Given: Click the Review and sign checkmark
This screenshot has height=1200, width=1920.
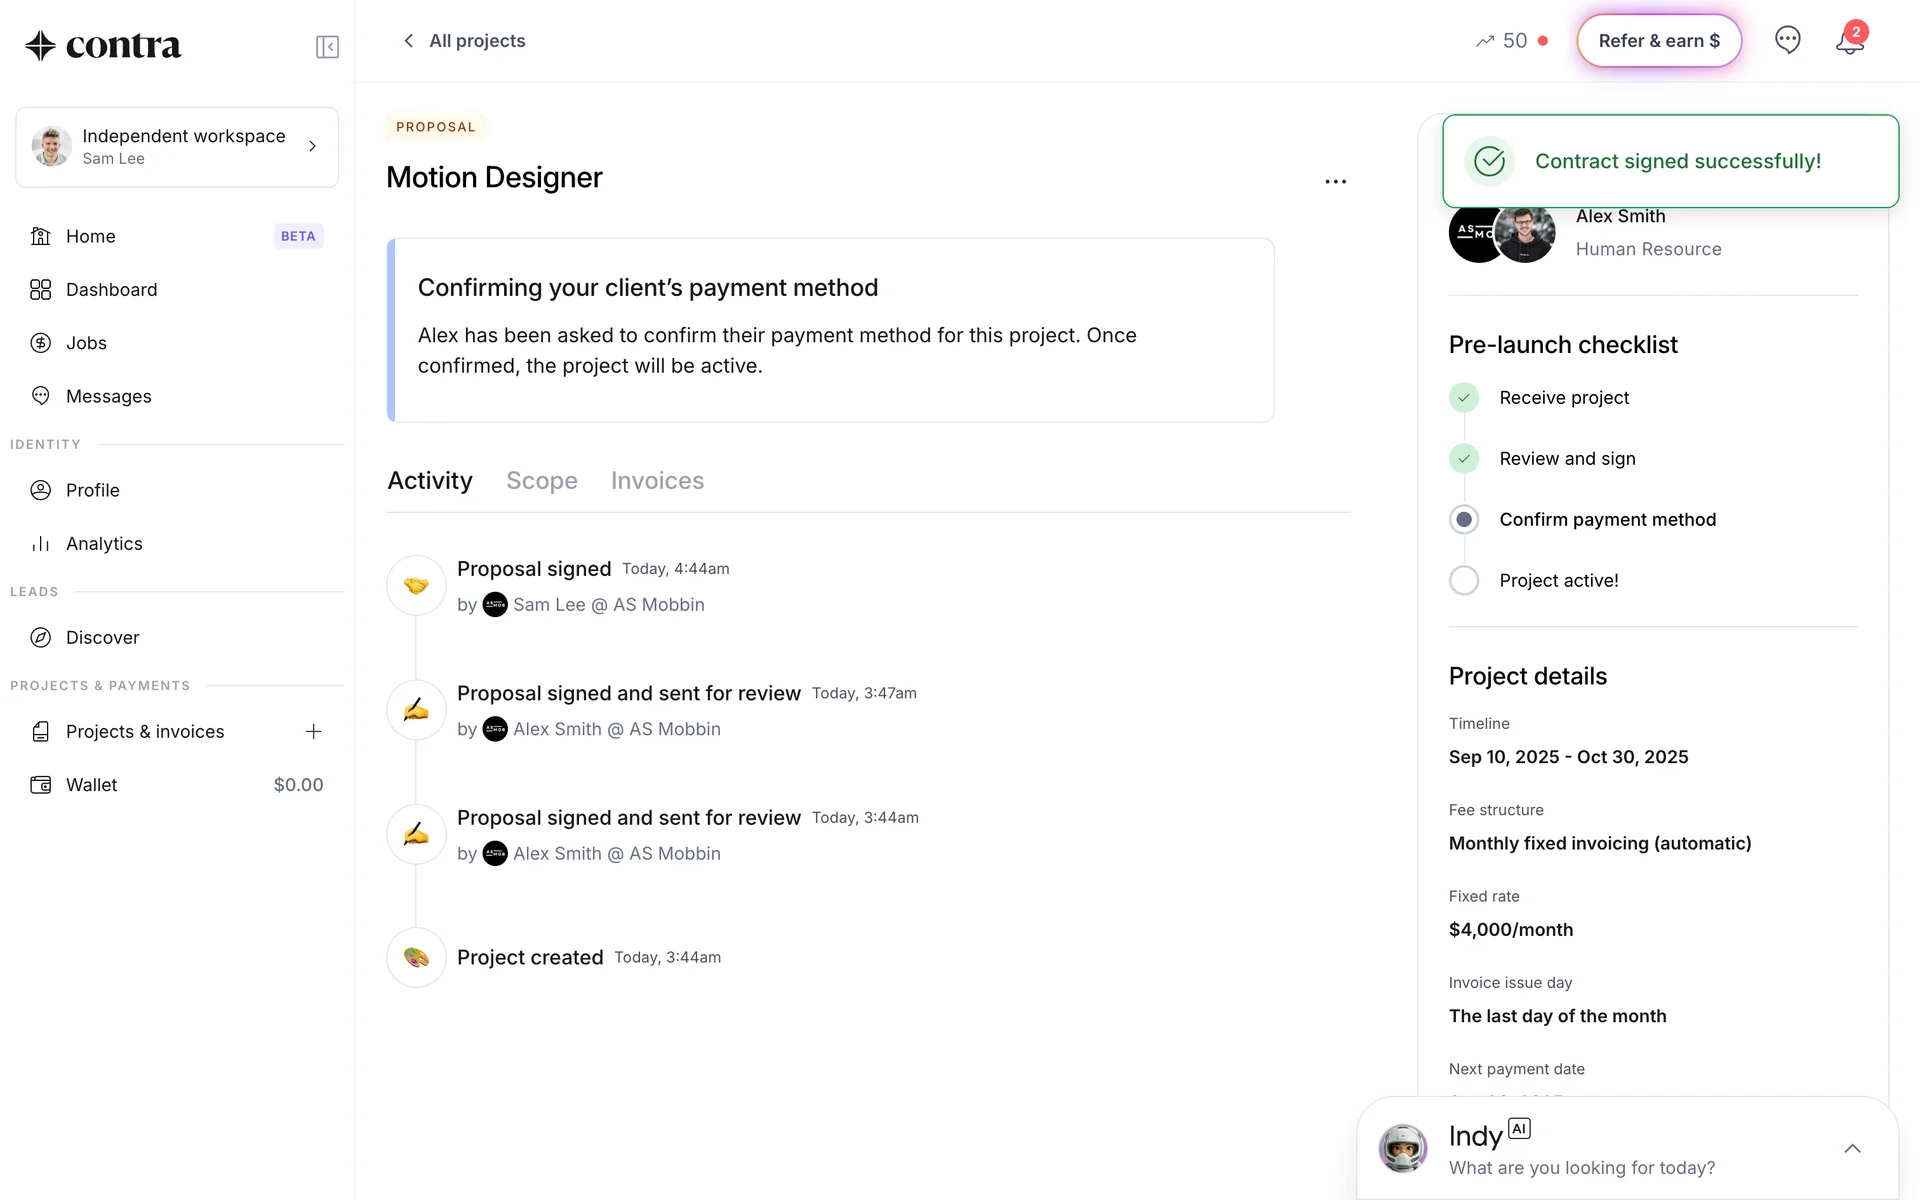Looking at the screenshot, I should tap(1464, 459).
